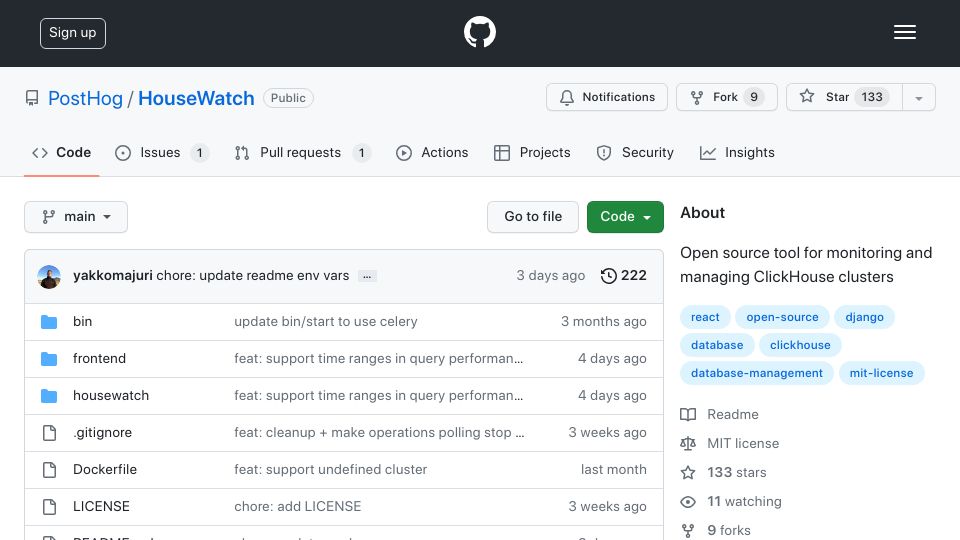View the 133 stars link
This screenshot has width=960, height=540.
(x=737, y=473)
